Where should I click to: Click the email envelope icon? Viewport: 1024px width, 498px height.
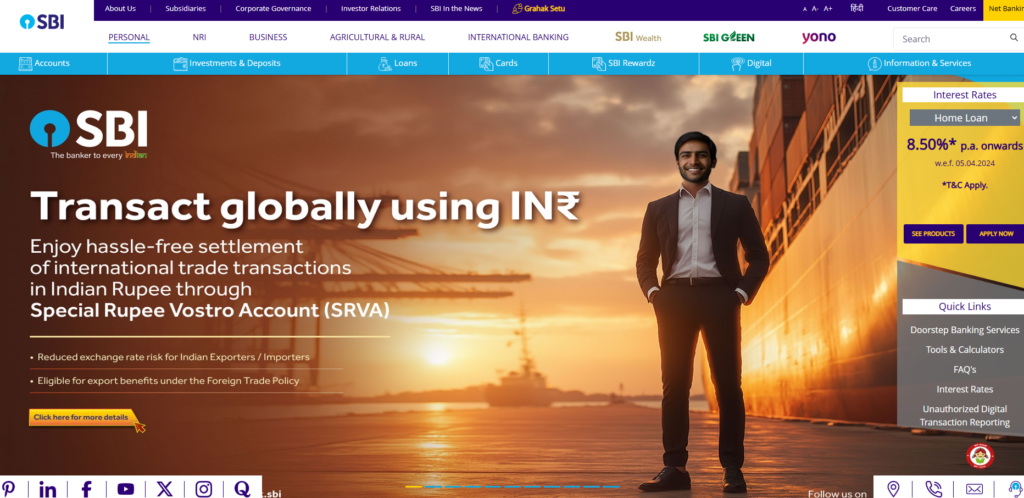click(974, 489)
